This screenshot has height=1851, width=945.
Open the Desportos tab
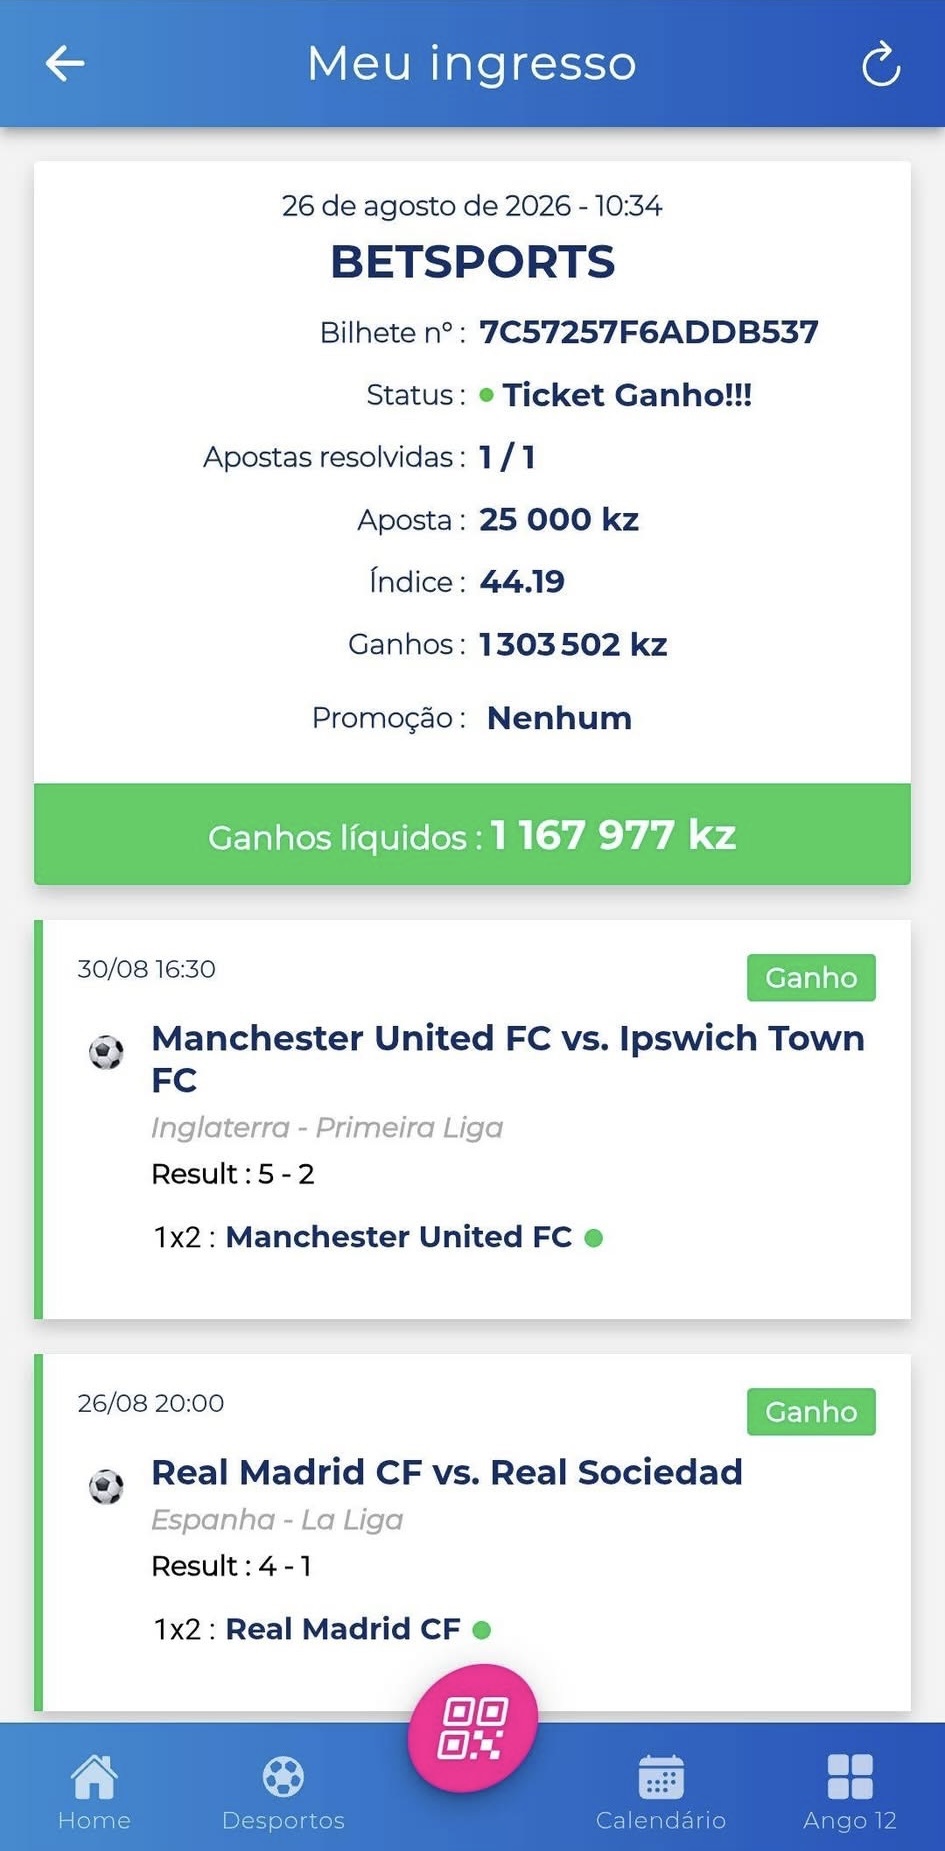(x=283, y=1793)
